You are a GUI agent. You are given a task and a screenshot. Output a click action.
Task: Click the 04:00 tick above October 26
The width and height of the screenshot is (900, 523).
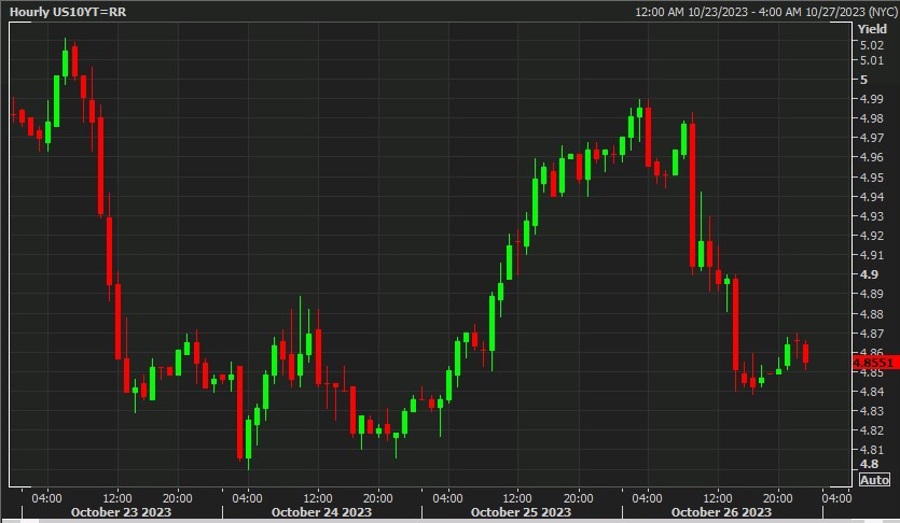click(x=647, y=498)
